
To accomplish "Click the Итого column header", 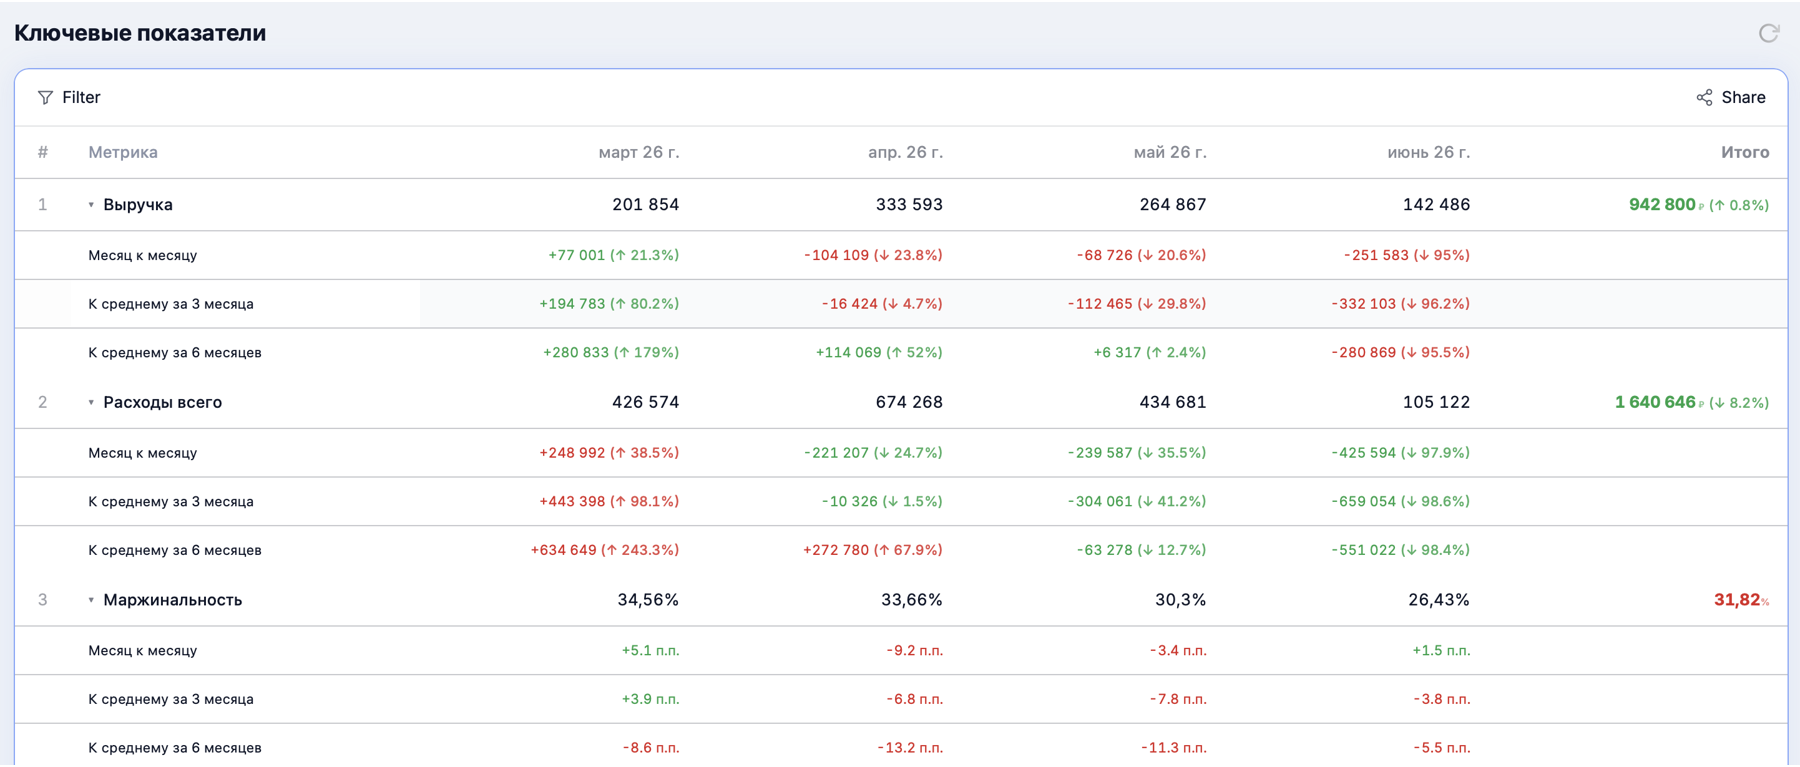I will click(1745, 152).
